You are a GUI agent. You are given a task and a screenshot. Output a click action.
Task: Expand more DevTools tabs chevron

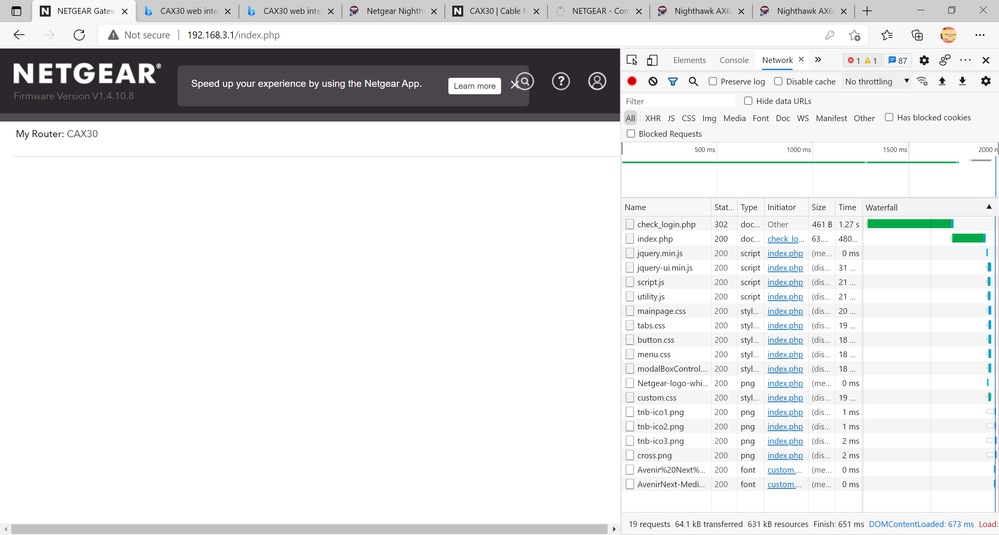click(x=818, y=60)
